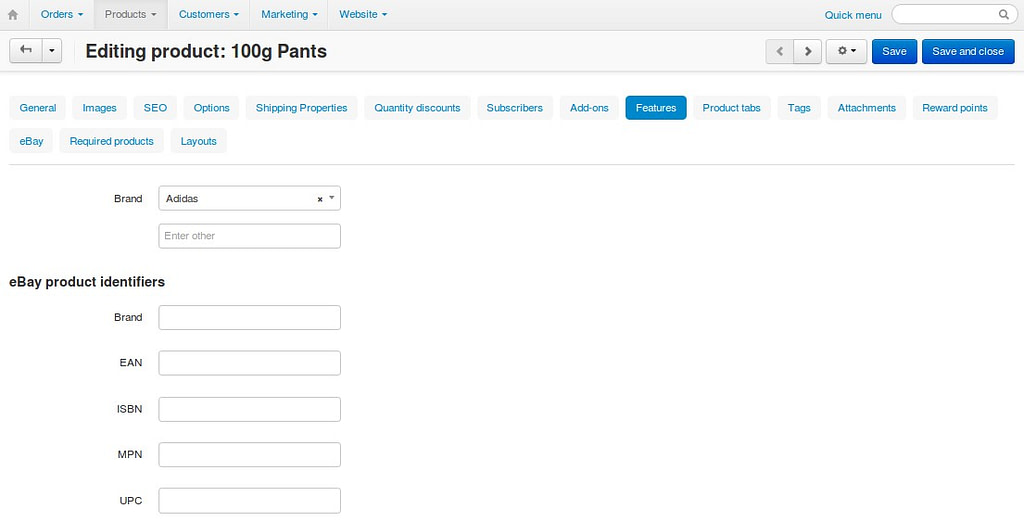Open the Orders menu

pos(62,14)
